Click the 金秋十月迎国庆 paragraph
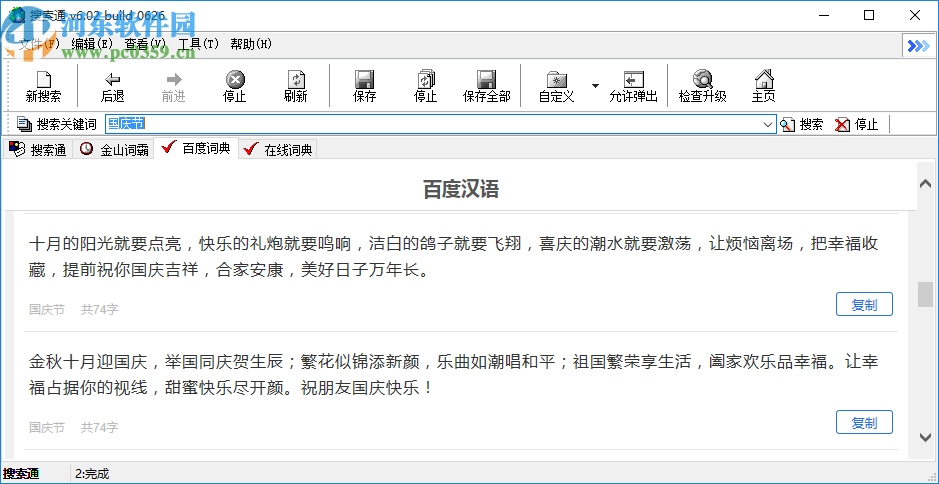939x484 pixels. point(453,376)
